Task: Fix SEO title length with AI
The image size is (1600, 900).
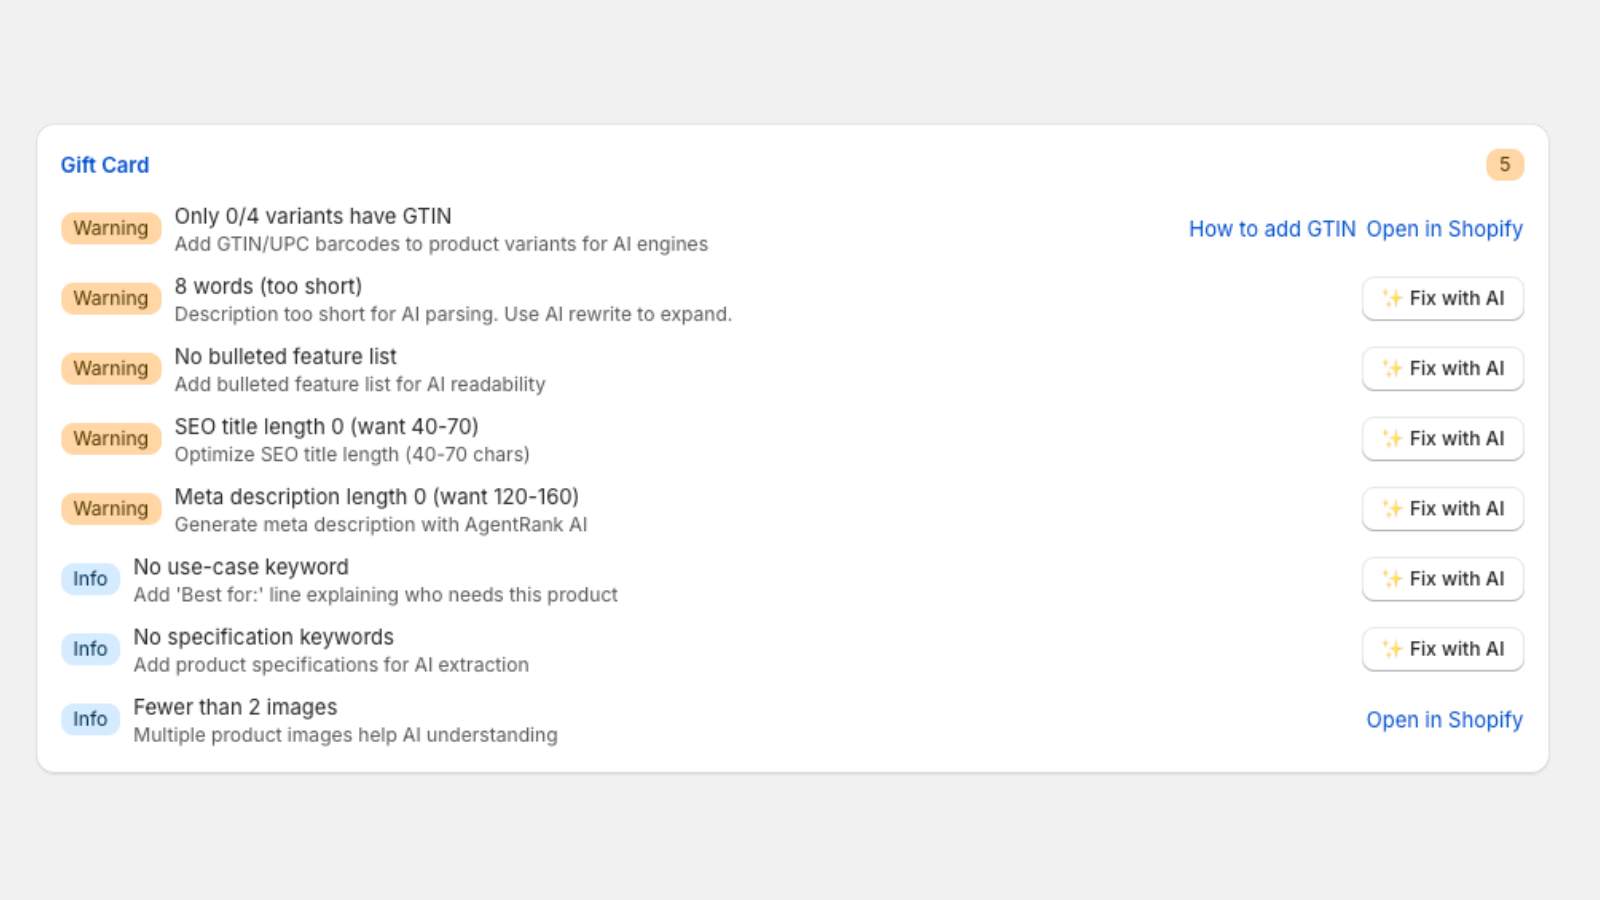Action: pos(1442,438)
